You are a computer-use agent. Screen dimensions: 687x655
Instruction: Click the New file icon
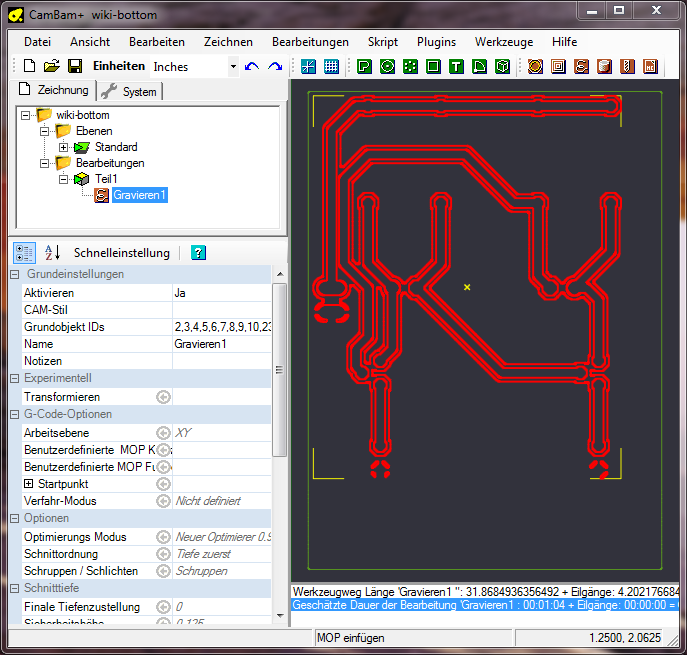pos(29,66)
